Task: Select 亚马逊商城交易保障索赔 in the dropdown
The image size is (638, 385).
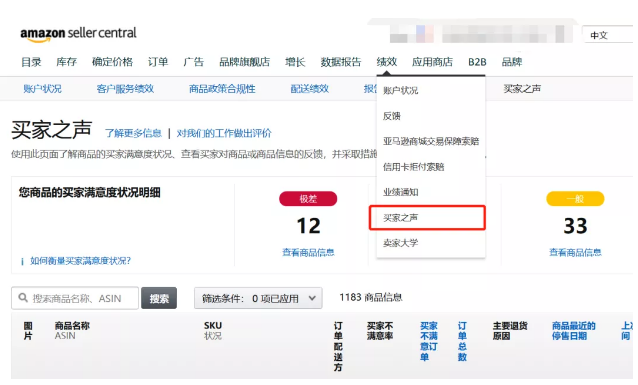Action: click(431, 141)
